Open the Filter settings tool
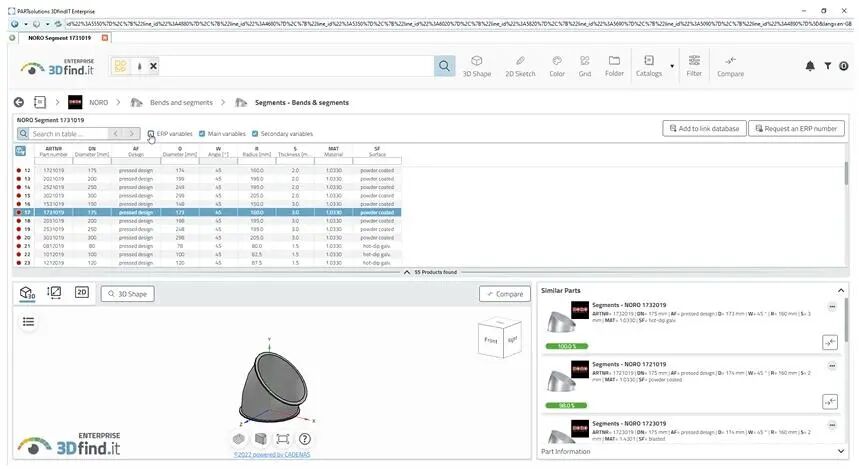Viewport: 859px width, 469px height. tap(694, 66)
